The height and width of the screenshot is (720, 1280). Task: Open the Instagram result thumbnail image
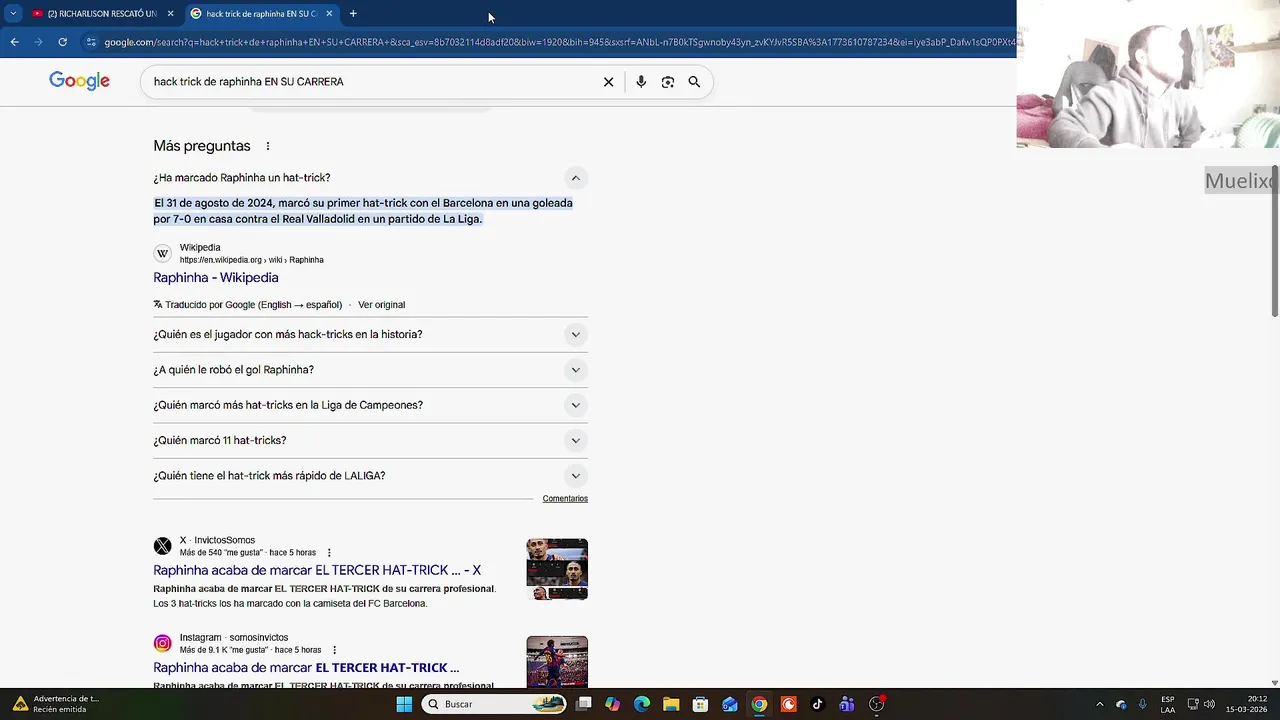coord(557,662)
